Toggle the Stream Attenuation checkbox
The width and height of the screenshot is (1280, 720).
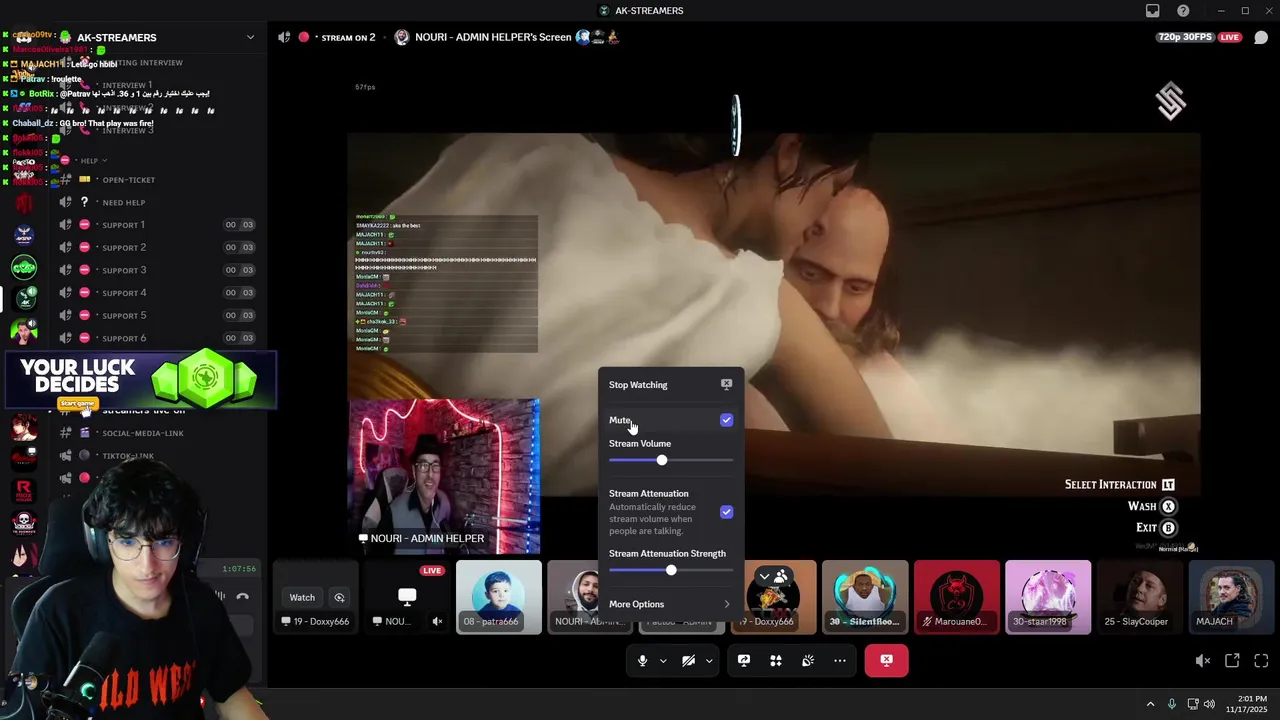[726, 512]
